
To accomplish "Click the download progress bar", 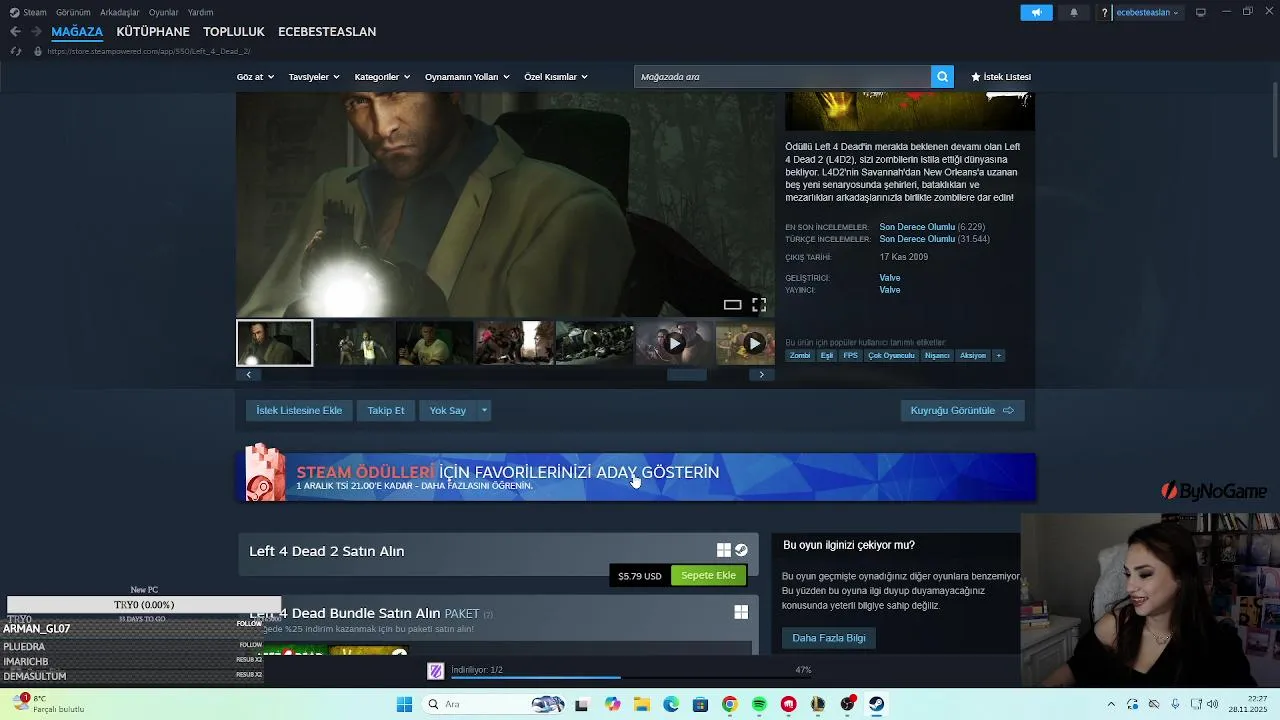I will click(631, 677).
